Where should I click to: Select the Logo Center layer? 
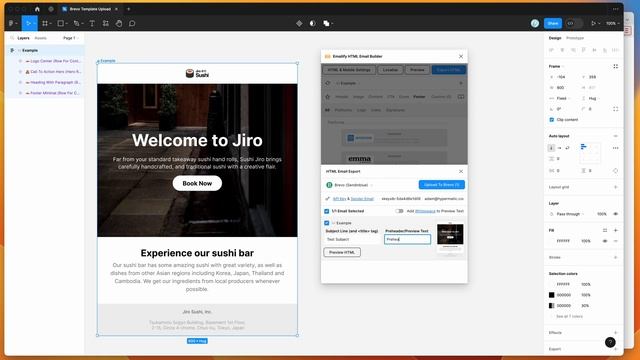53,61
